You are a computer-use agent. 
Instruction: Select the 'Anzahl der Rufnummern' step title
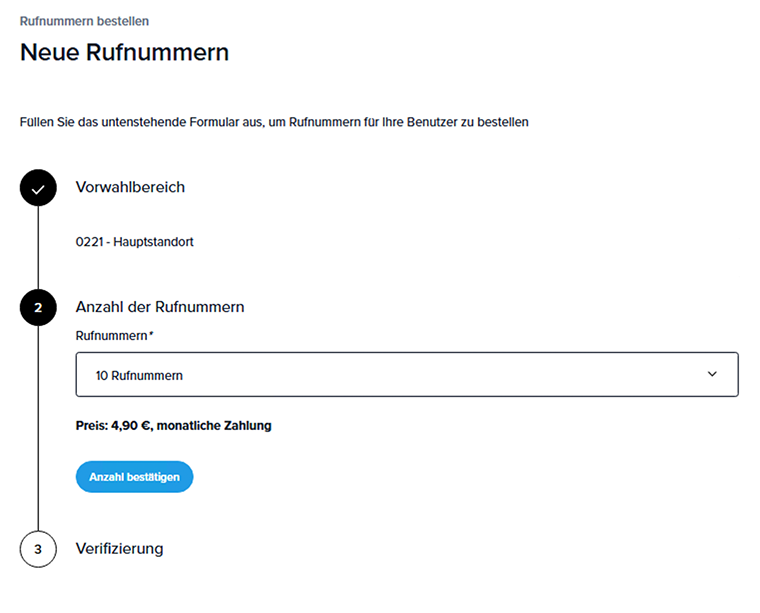coord(160,307)
